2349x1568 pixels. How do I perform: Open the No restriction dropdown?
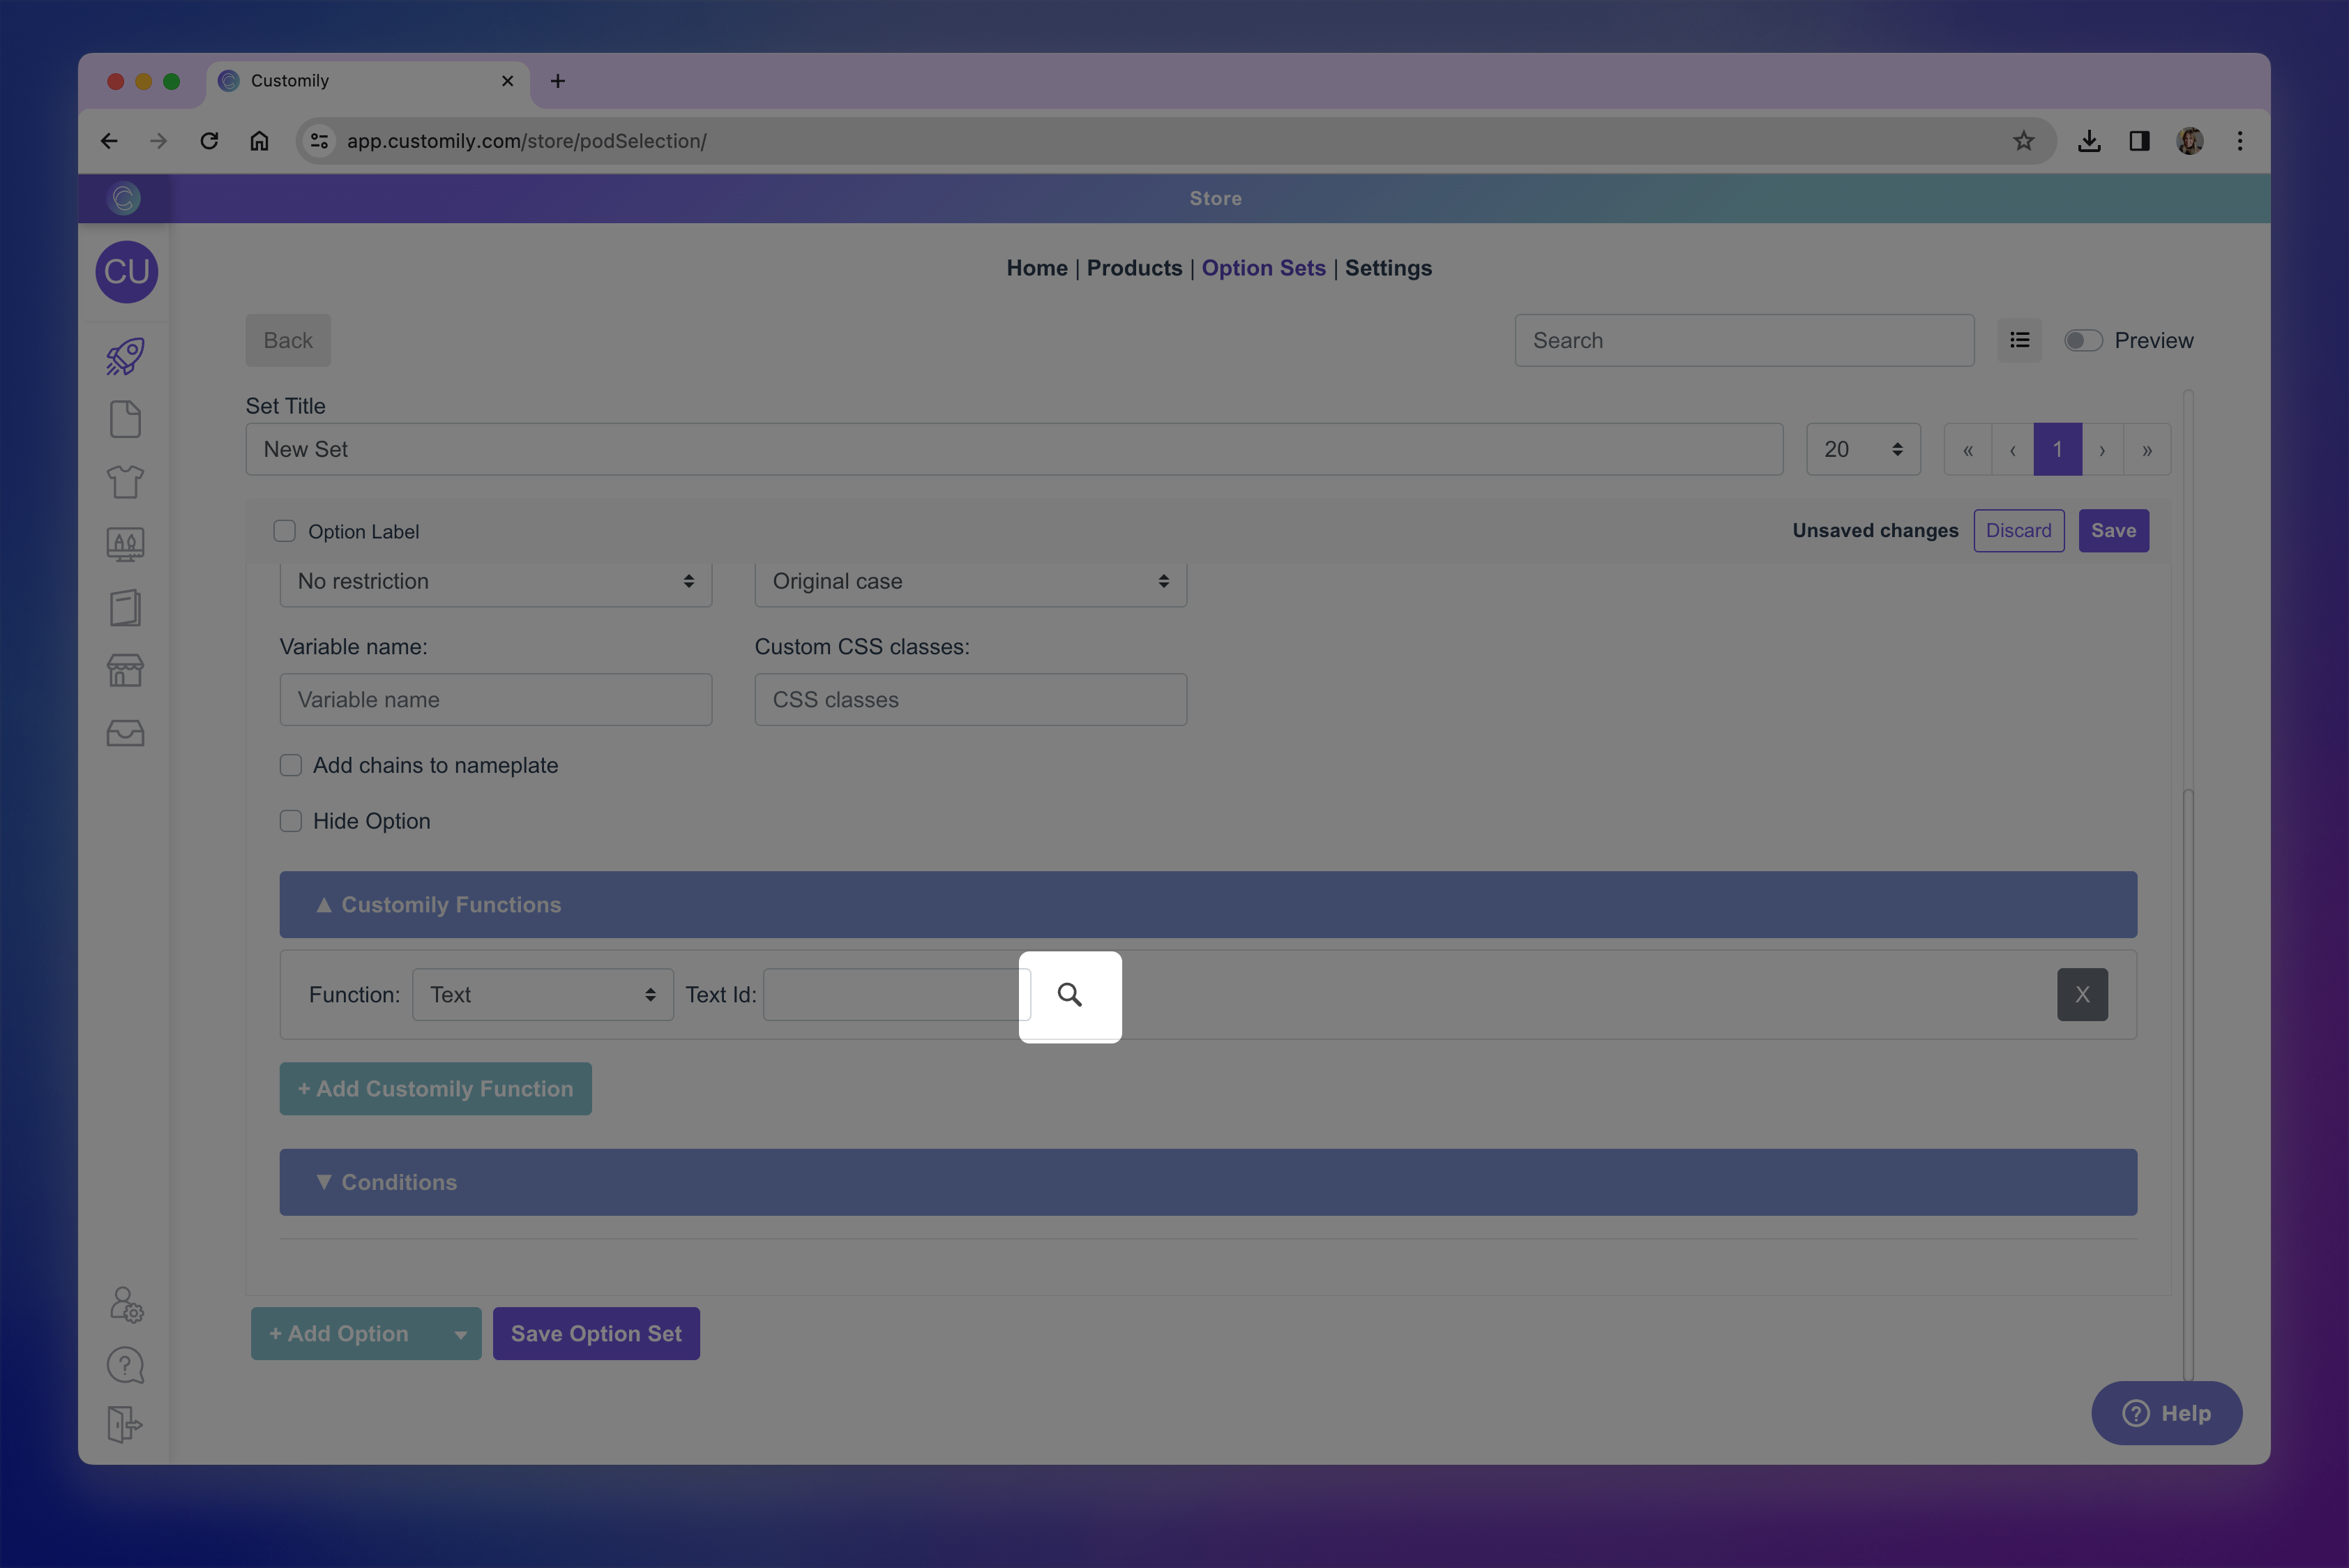[495, 582]
